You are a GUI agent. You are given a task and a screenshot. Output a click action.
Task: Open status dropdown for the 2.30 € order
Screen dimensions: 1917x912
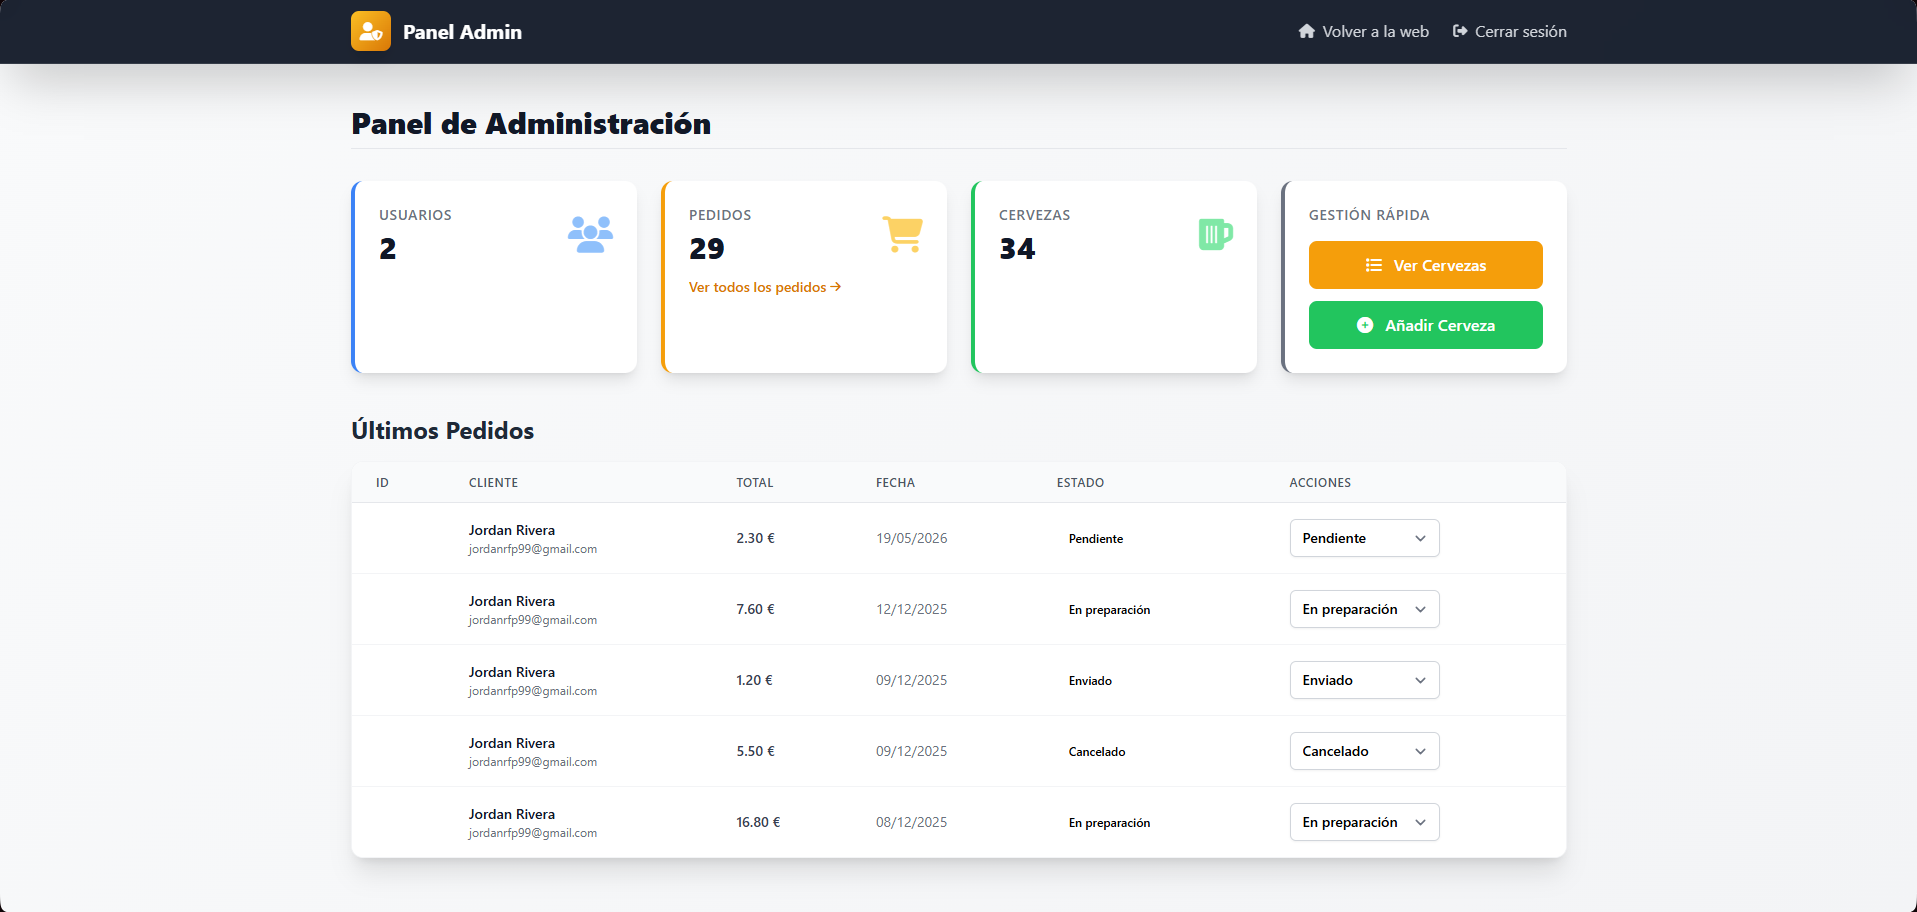1364,538
